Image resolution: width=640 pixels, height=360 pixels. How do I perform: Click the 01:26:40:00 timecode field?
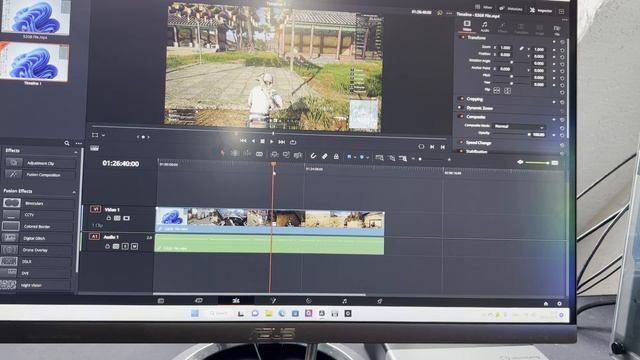pos(120,163)
